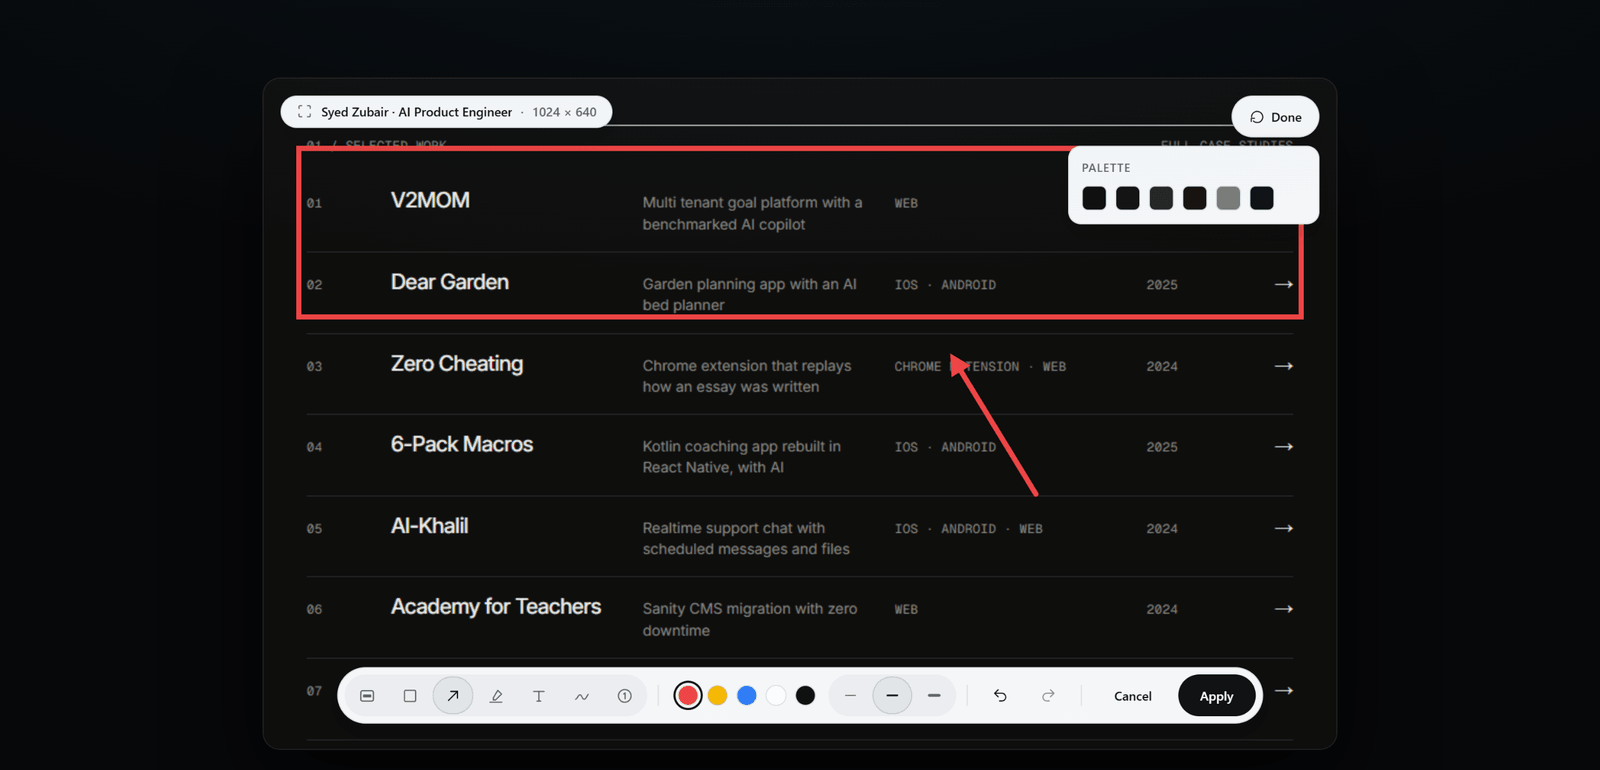Choose the thick stroke width
Screen dimensions: 1600x770
pos(934,696)
